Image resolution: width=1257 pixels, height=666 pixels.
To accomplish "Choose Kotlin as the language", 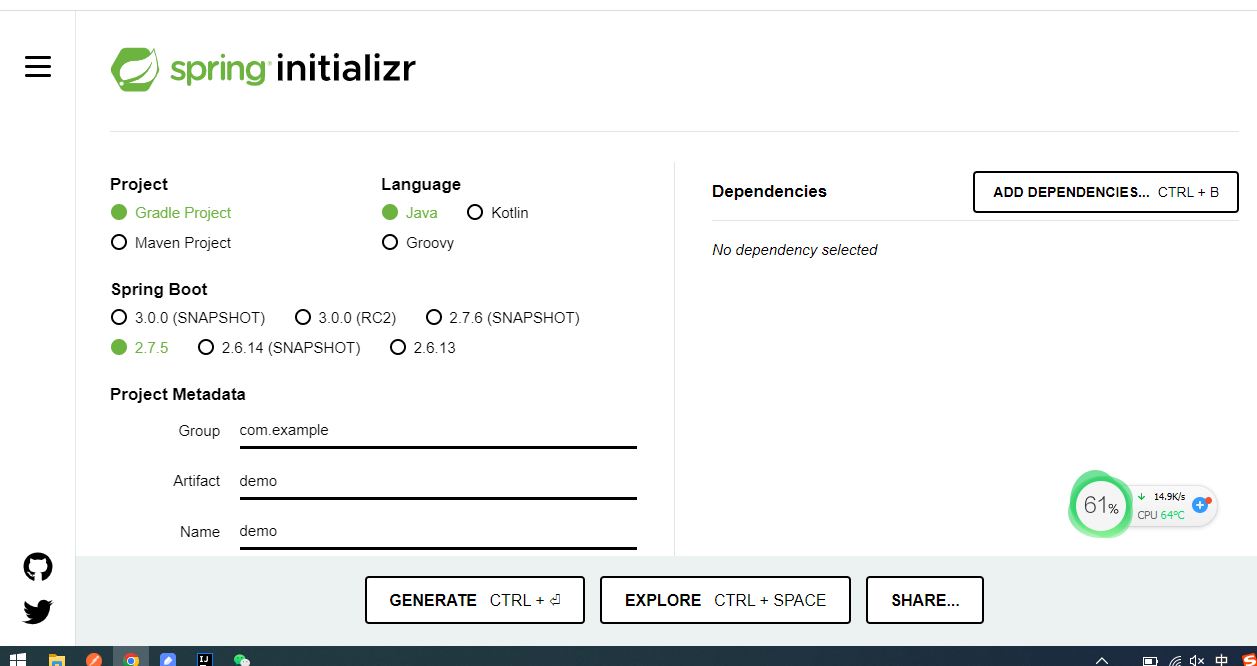I will [497, 213].
